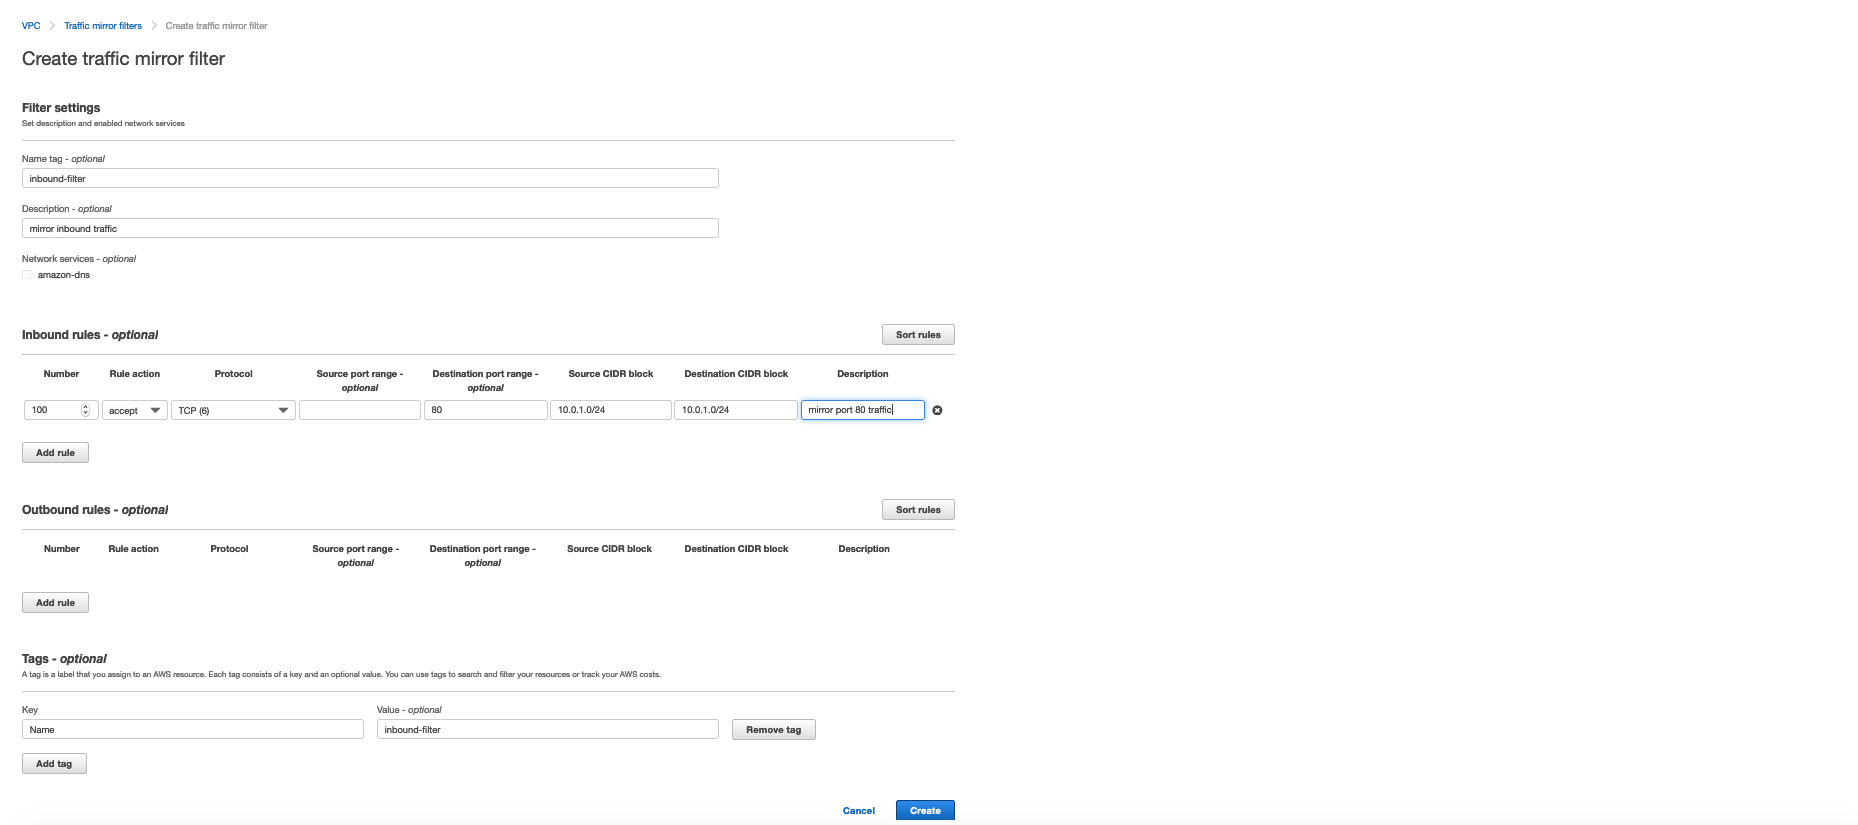Click the 'Filter settings' heading
The height and width of the screenshot is (825, 1858).
coord(61,108)
